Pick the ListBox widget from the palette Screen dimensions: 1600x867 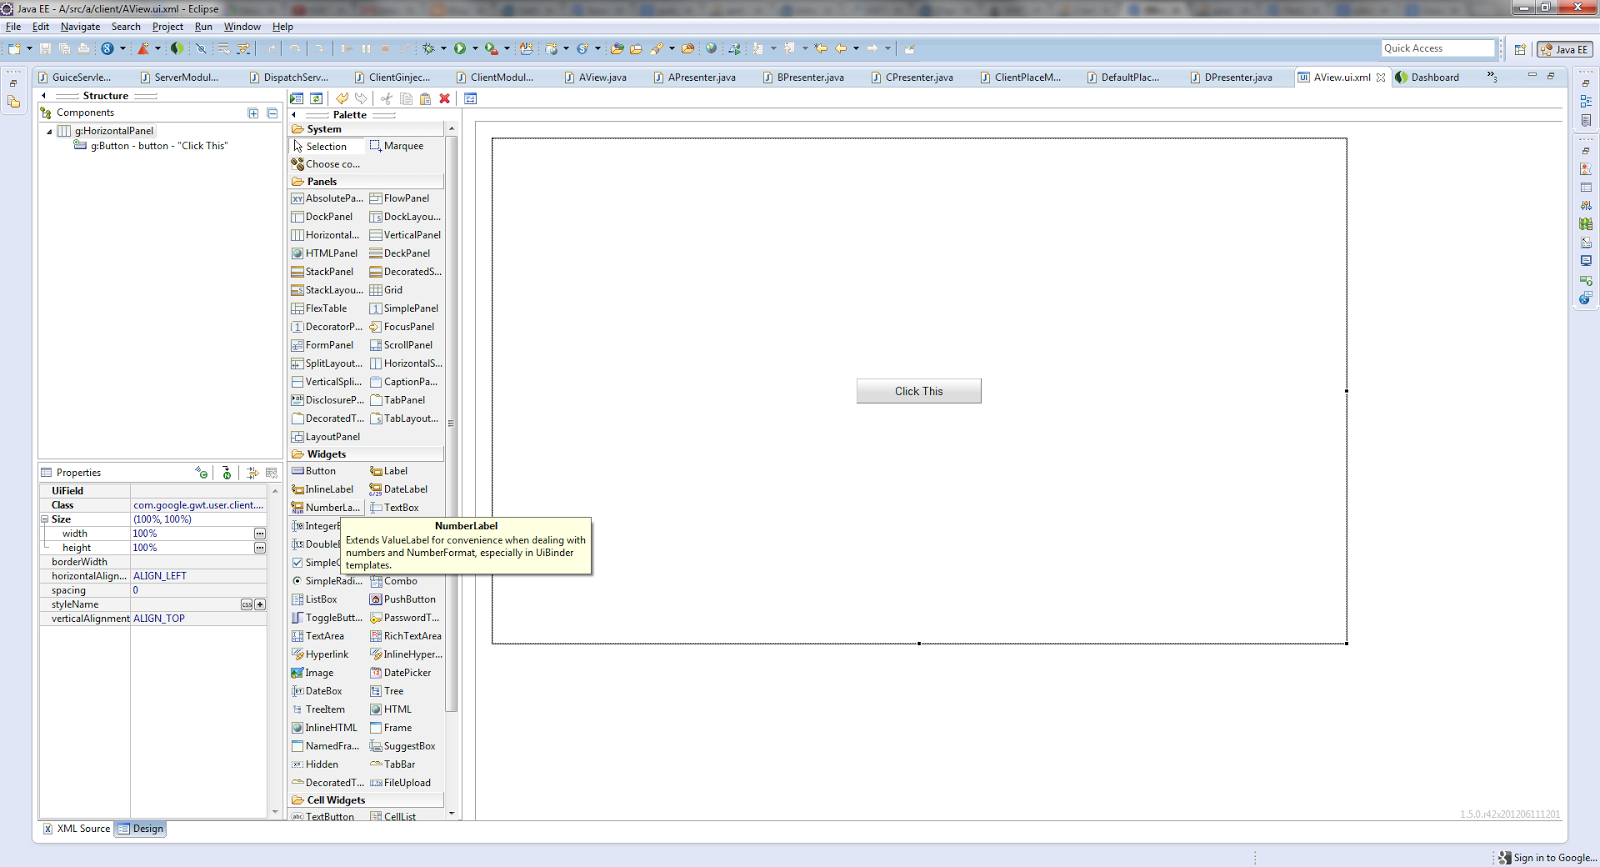pyautogui.click(x=314, y=600)
